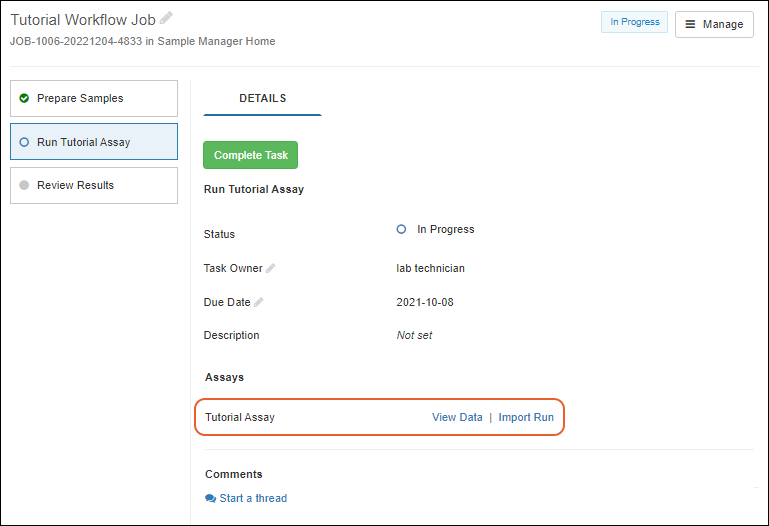Click the In Progress status badge
Image resolution: width=769 pixels, height=526 pixels.
[x=634, y=22]
